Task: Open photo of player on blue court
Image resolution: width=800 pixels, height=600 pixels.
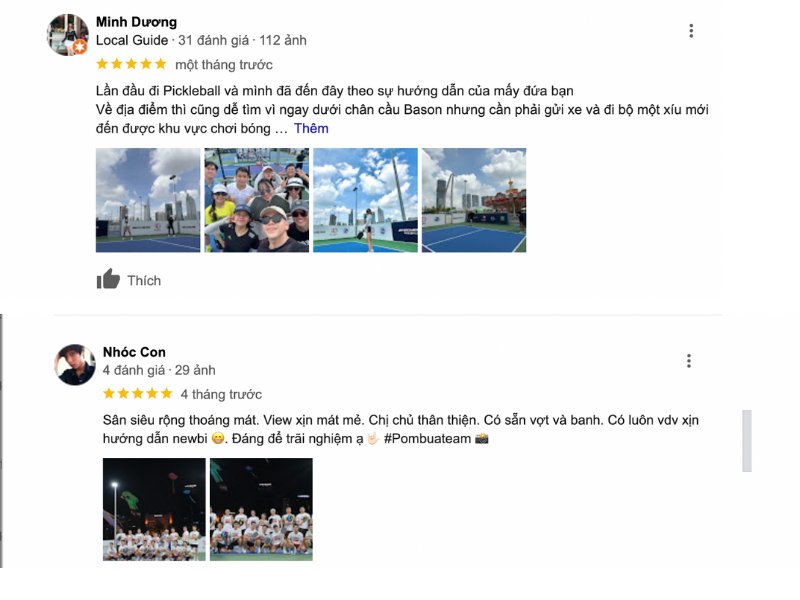Action: [x=365, y=200]
